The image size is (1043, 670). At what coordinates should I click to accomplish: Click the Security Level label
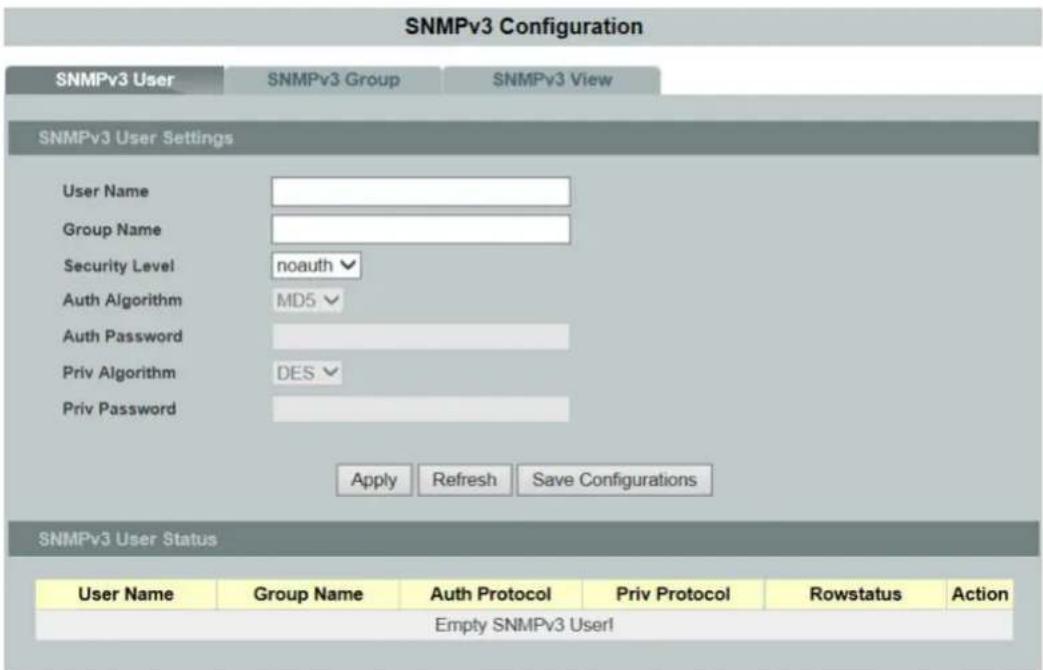pos(118,266)
